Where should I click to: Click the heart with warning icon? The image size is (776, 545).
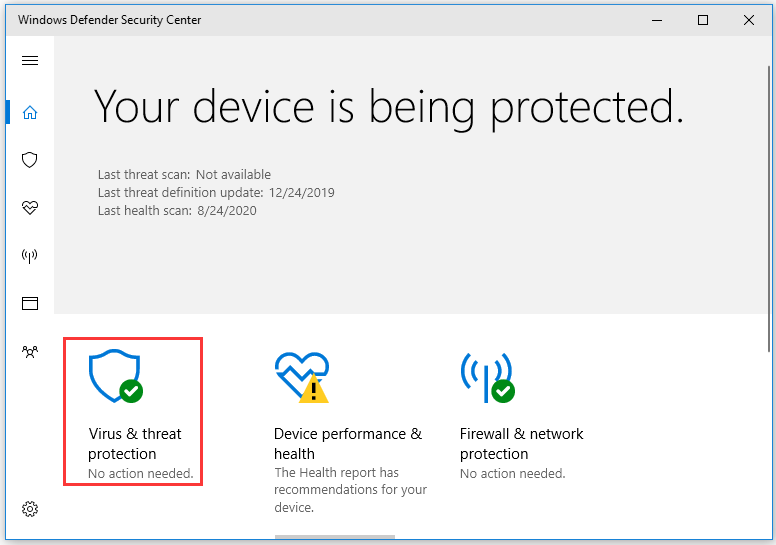click(302, 377)
